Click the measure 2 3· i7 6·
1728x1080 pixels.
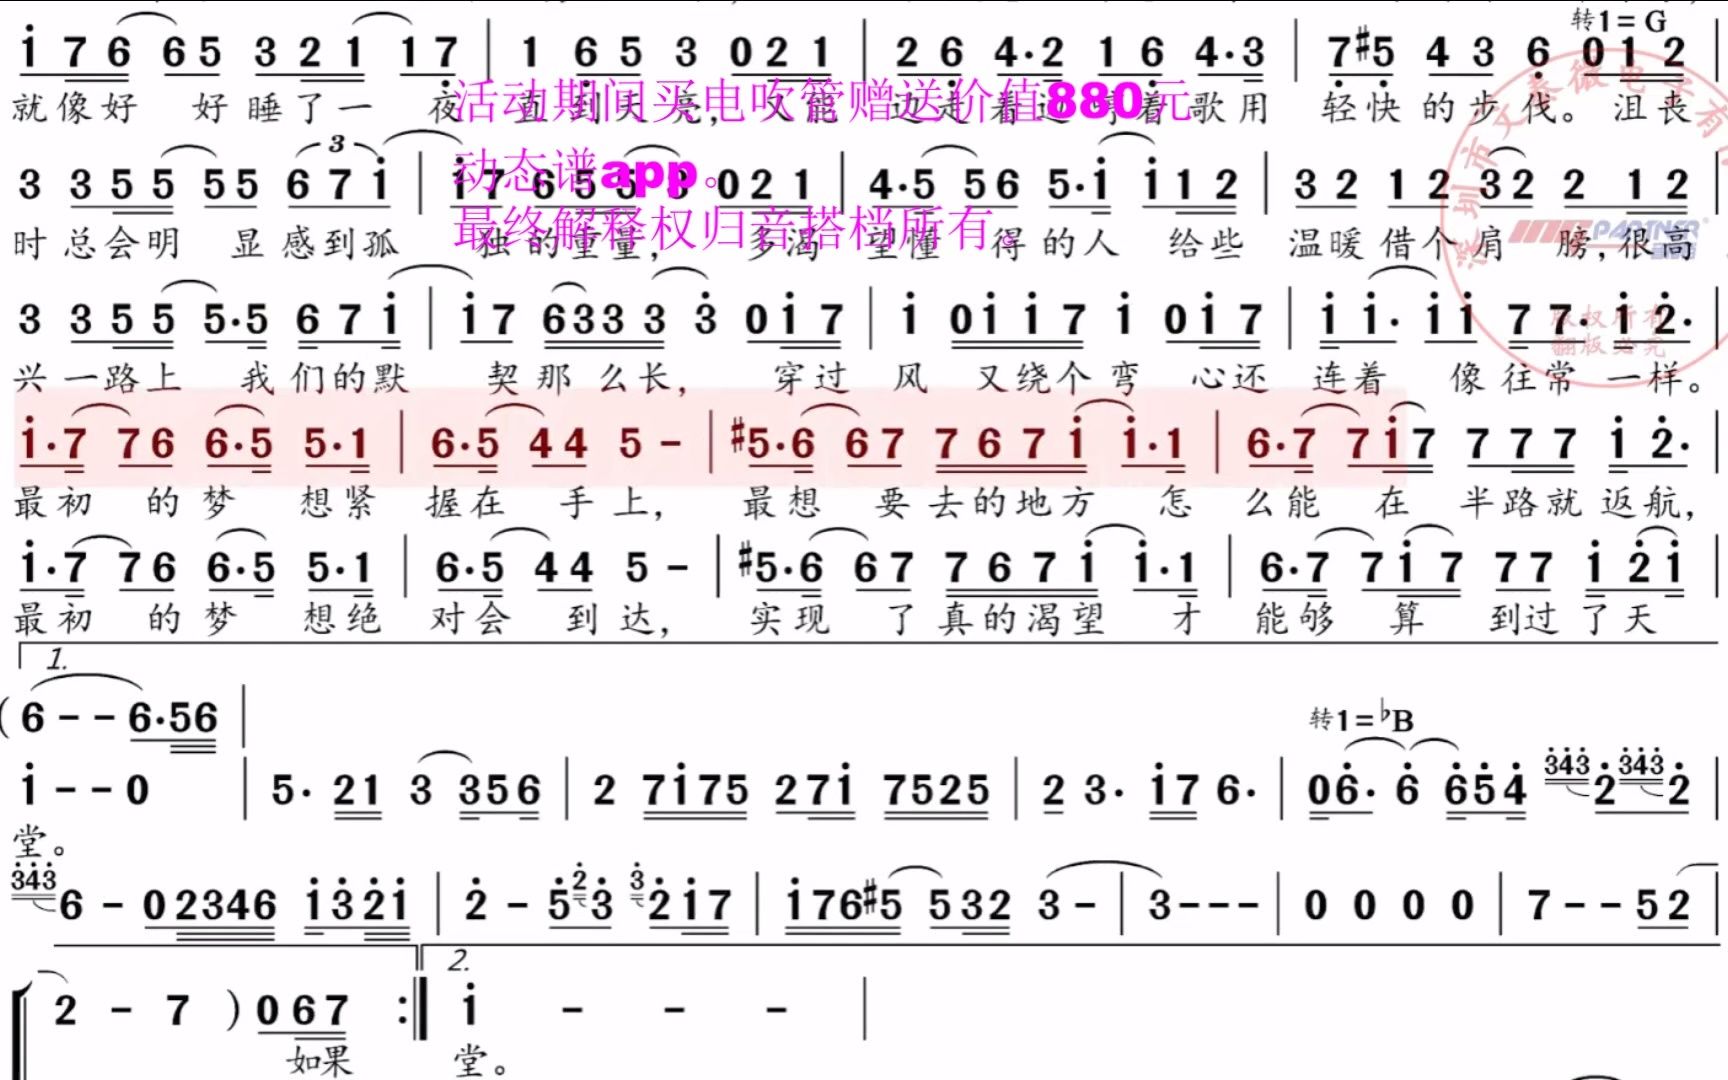click(x=1148, y=790)
